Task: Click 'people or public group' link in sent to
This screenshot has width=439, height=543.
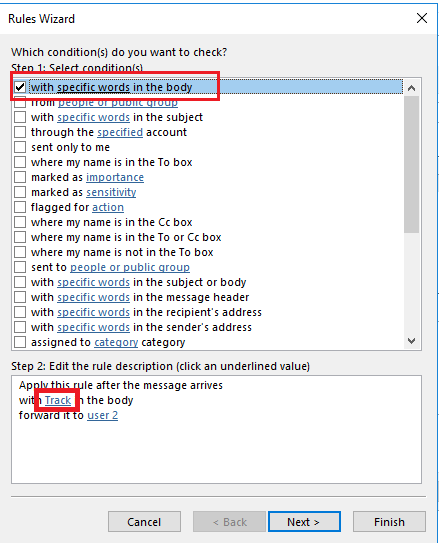Action: tap(130, 267)
